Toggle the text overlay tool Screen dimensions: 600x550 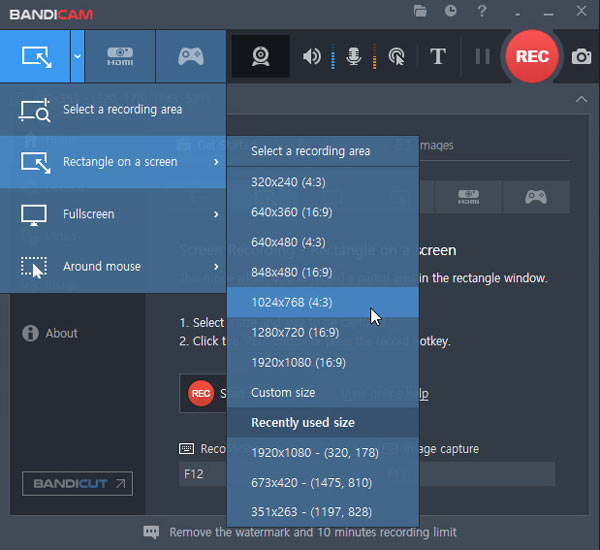pyautogui.click(x=438, y=57)
